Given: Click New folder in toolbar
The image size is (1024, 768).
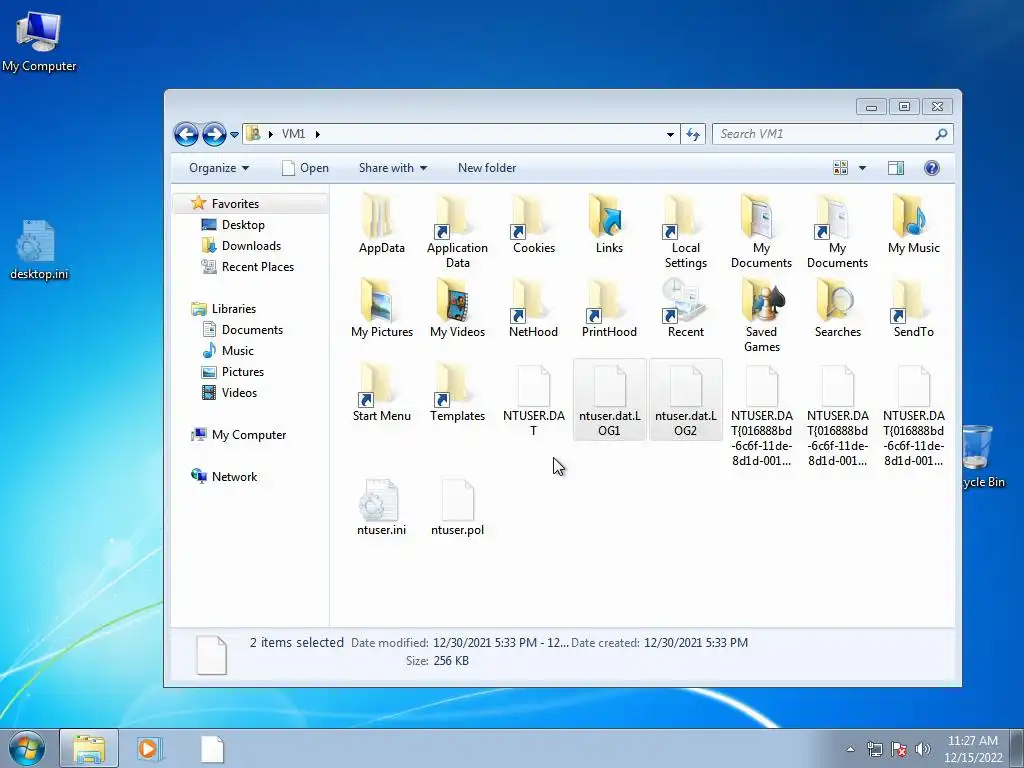Looking at the screenshot, I should (487, 168).
